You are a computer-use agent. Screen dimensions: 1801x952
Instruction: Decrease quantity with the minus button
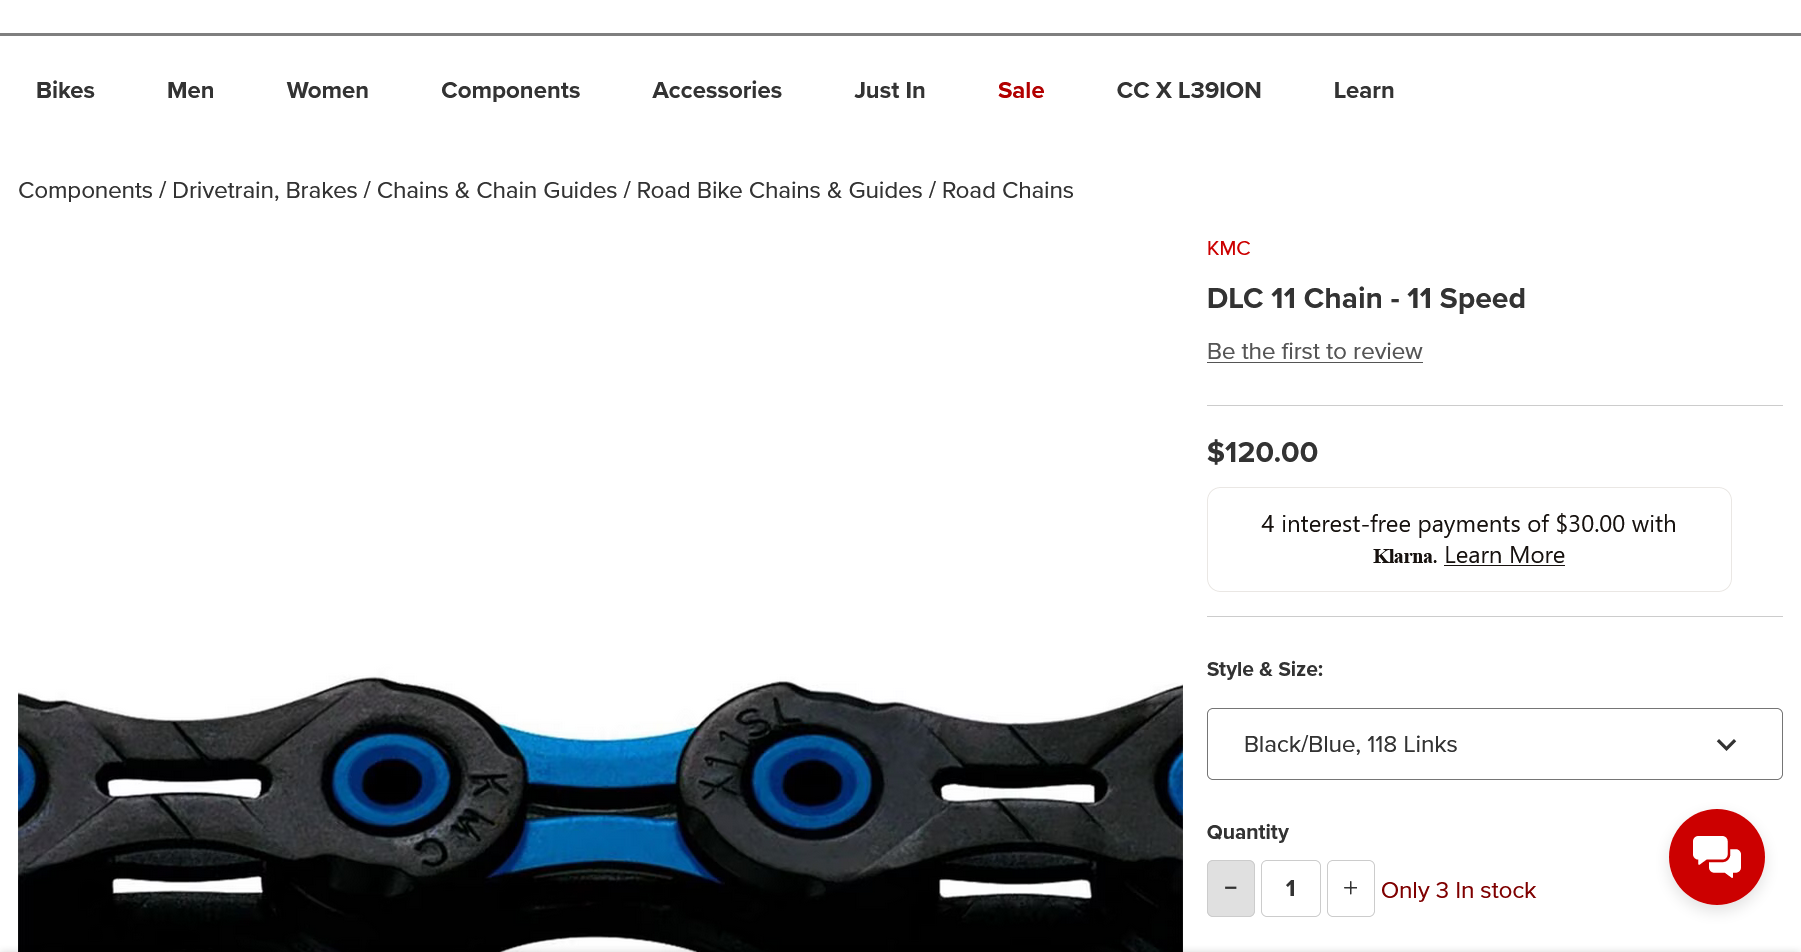(1231, 888)
